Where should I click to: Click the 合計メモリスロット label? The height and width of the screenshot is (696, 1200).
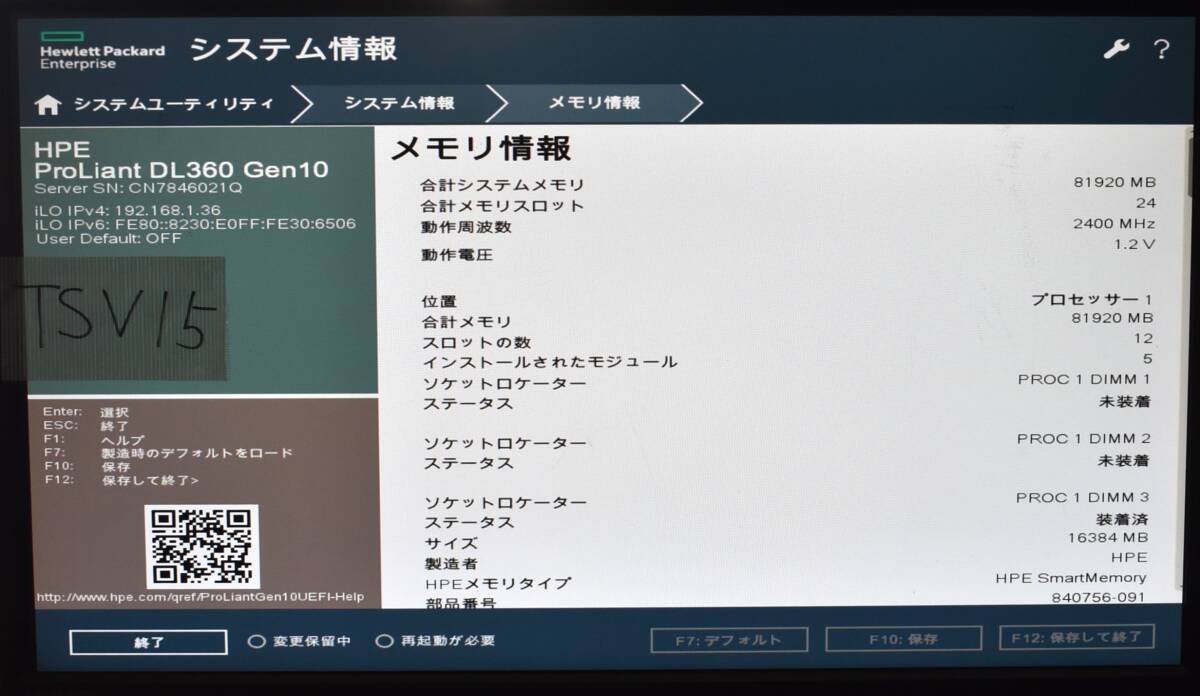[x=503, y=207]
